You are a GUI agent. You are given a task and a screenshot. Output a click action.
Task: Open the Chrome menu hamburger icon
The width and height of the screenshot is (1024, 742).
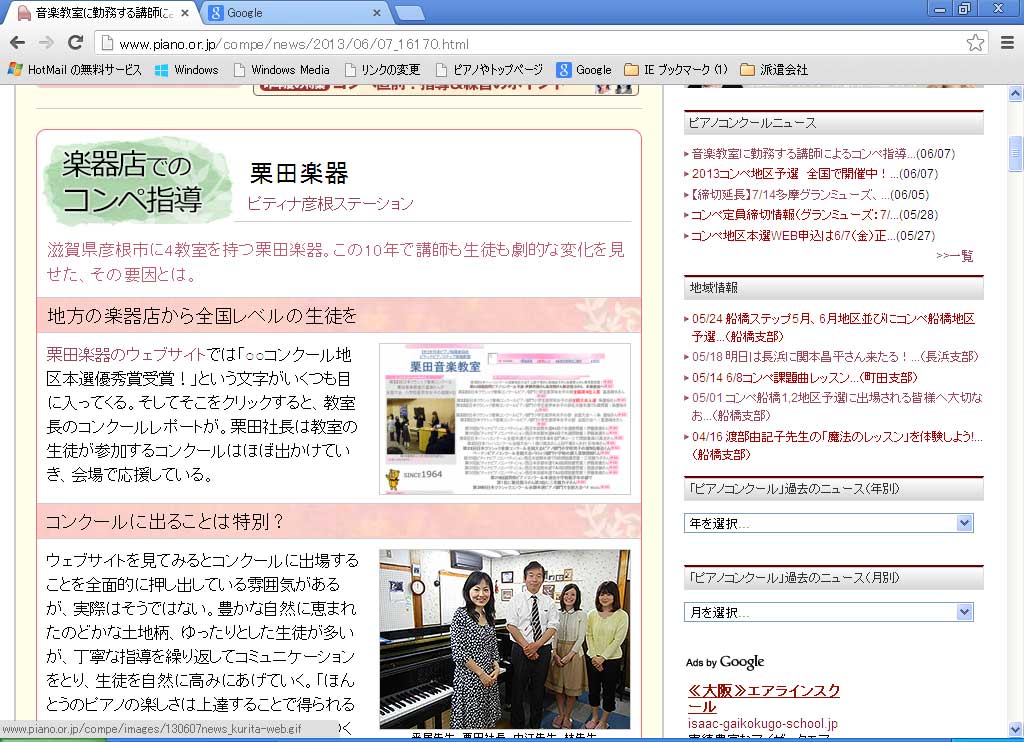pyautogui.click(x=1008, y=43)
